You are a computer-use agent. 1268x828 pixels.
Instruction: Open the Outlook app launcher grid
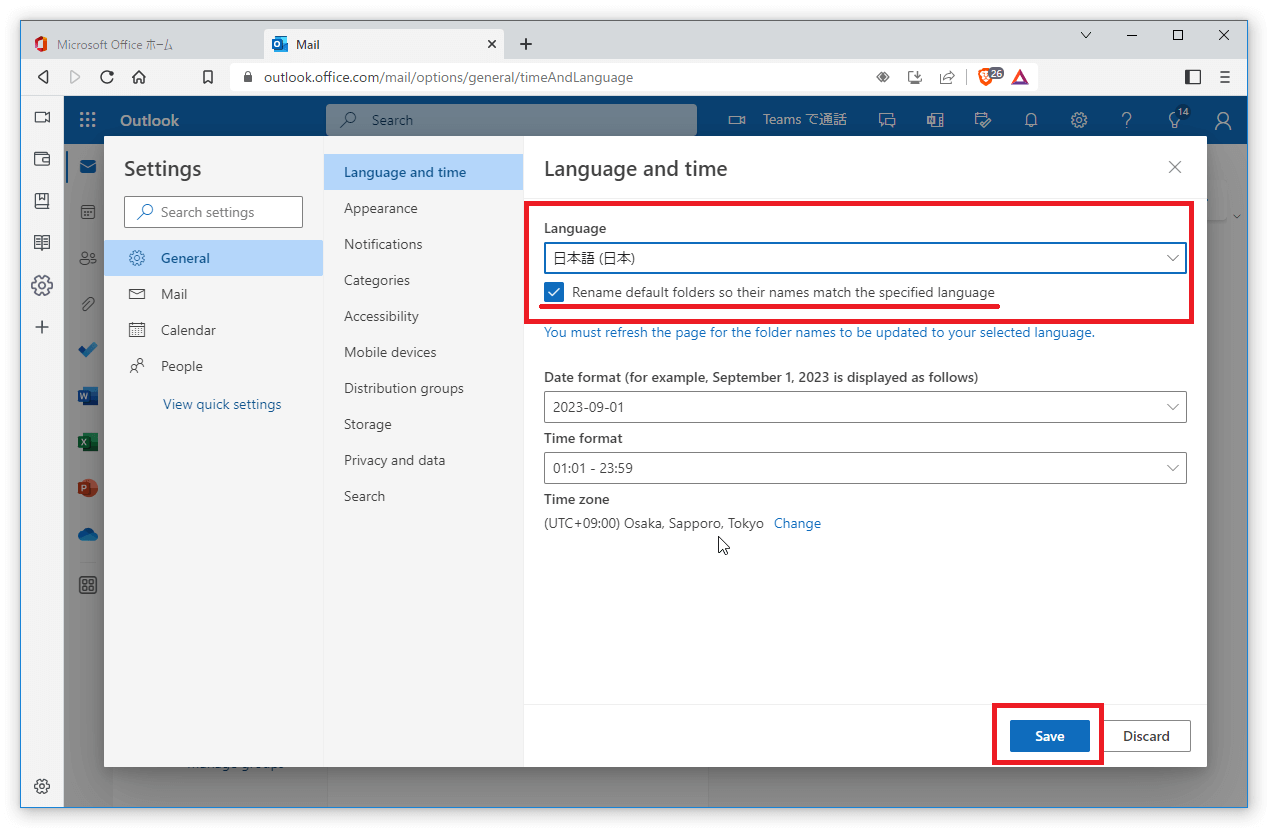point(87,120)
